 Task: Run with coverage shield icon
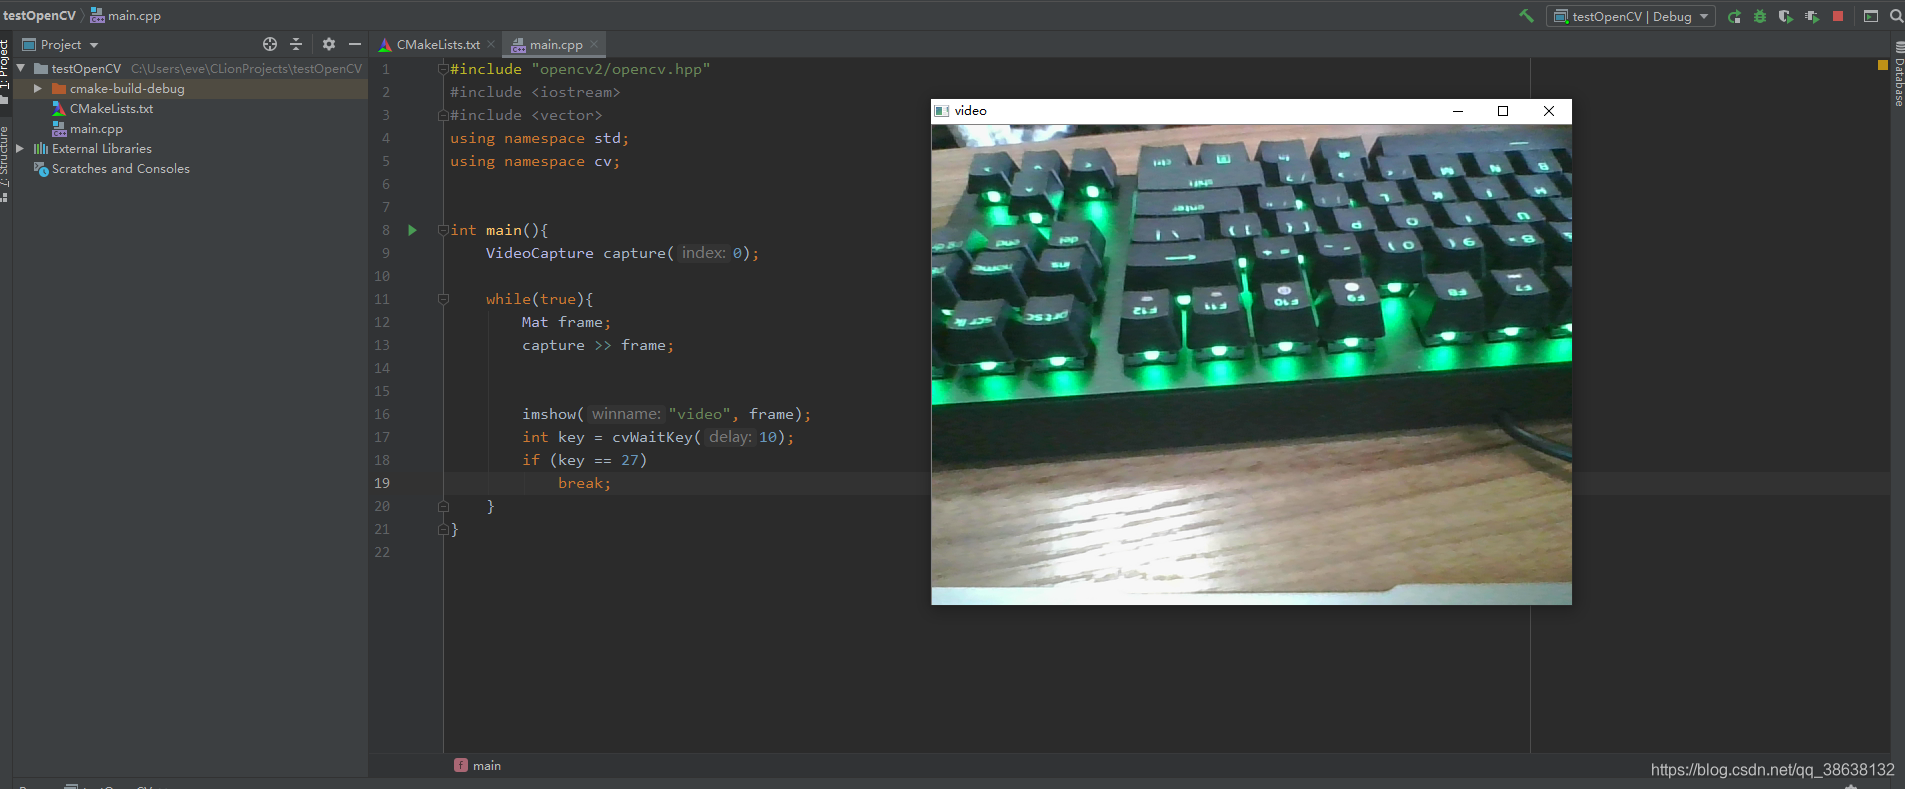(1786, 16)
